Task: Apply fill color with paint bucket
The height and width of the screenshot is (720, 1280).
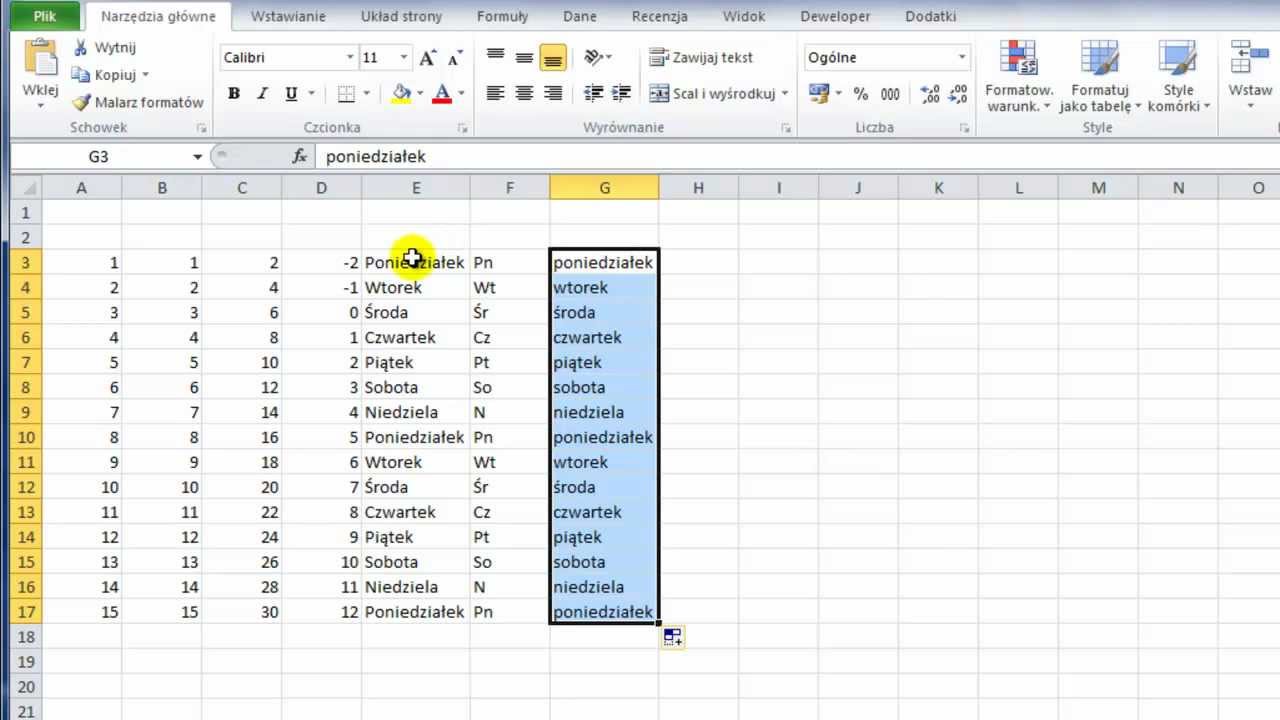Action: pos(402,93)
